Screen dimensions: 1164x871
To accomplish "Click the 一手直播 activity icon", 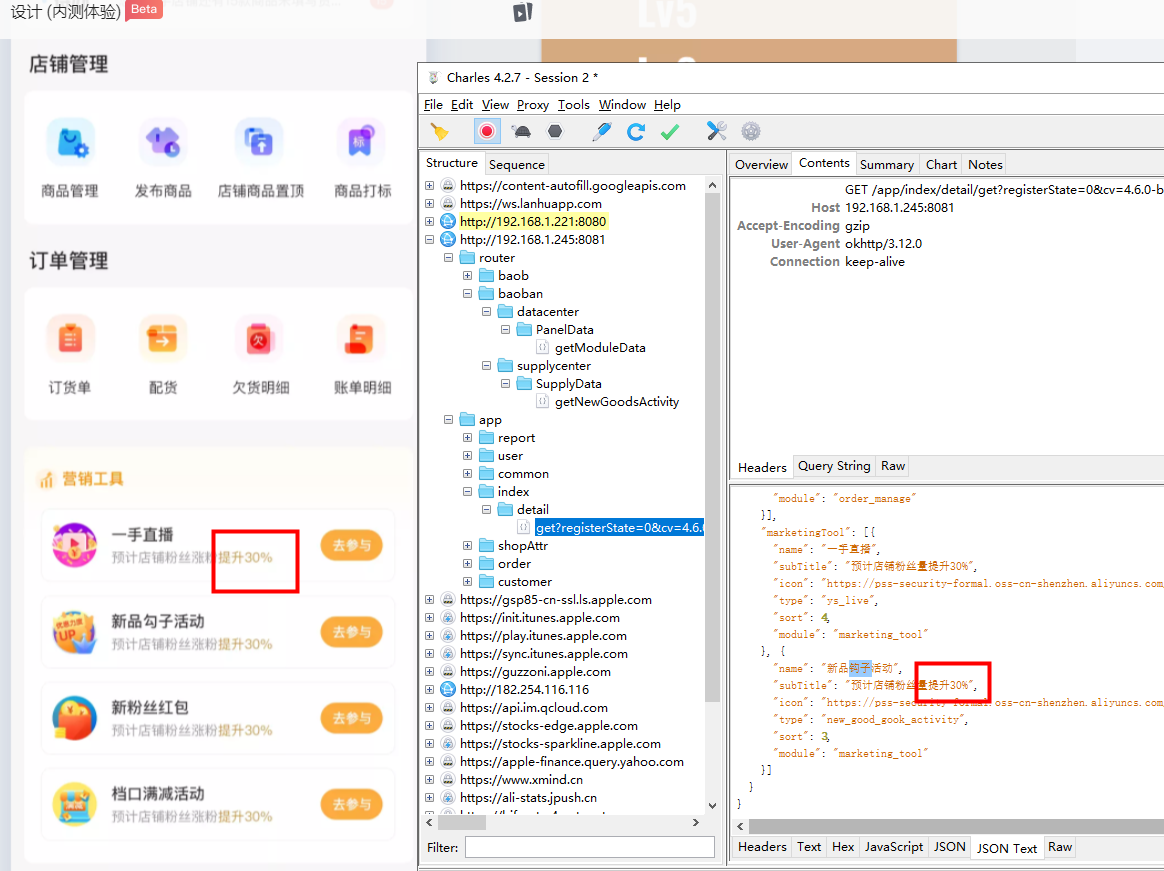I will [74, 545].
